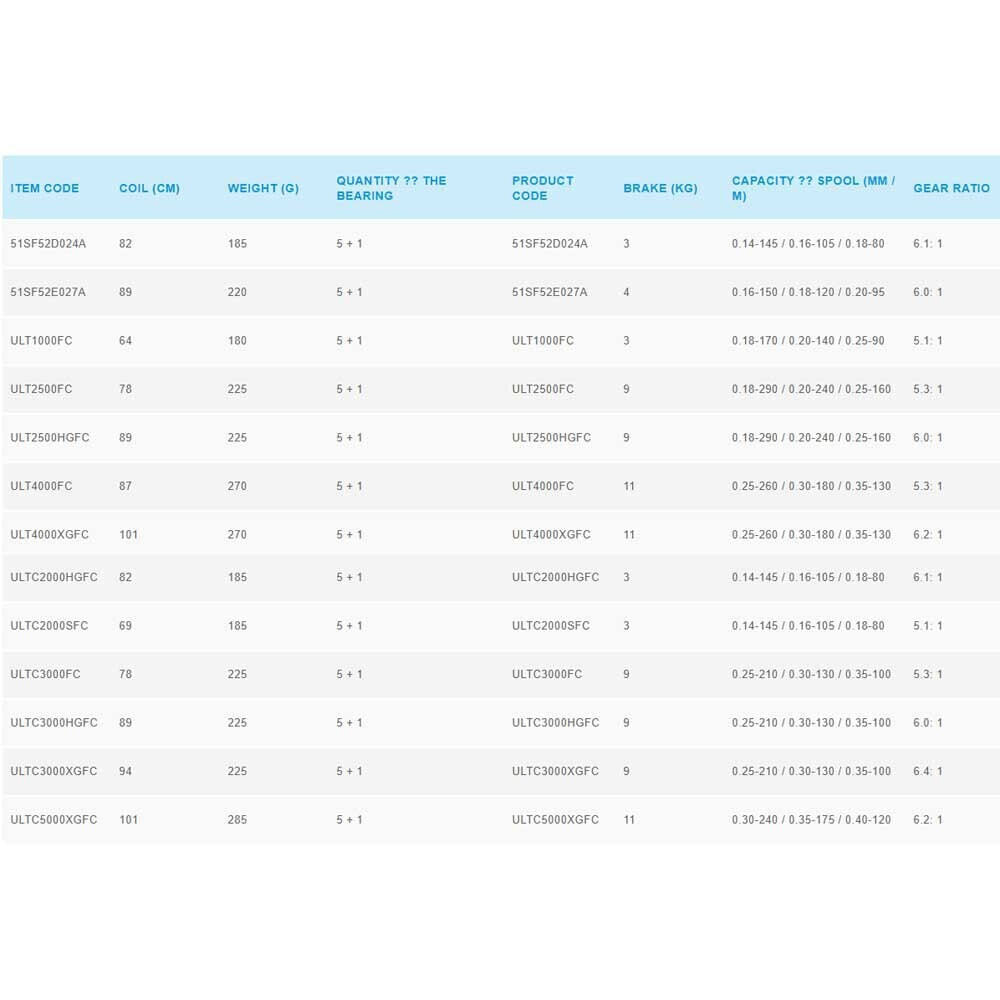Click capacity cell starting with 0.18-170
The image size is (1000, 1000).
[808, 341]
